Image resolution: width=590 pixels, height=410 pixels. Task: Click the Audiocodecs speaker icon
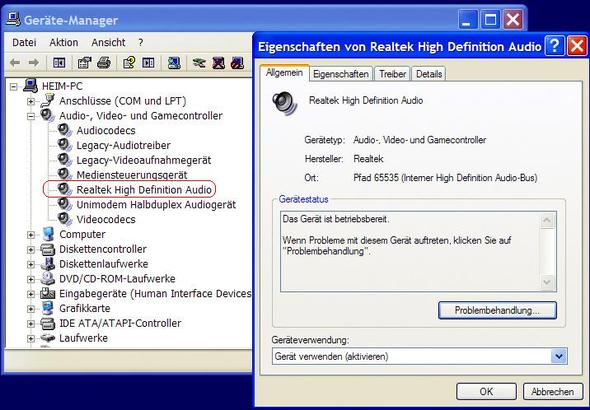click(x=65, y=130)
